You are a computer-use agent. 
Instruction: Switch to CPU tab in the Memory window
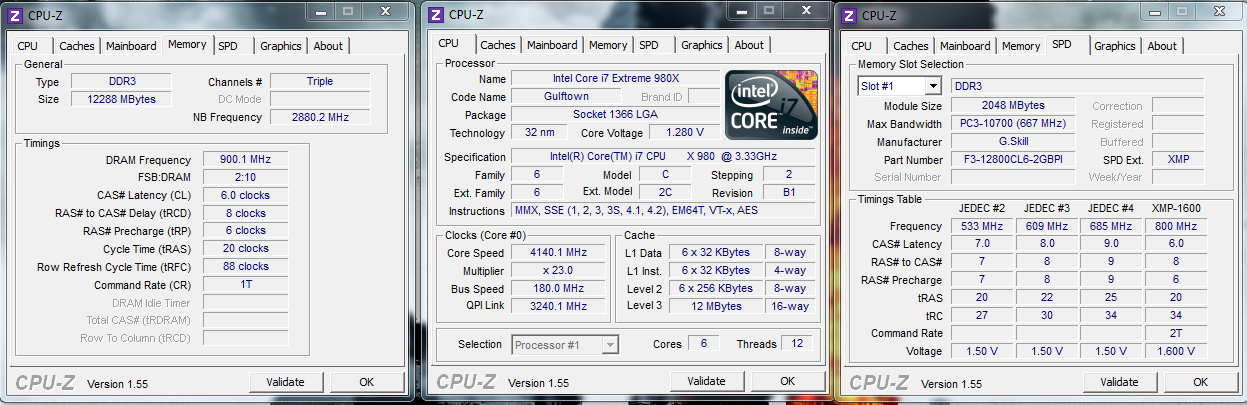tap(27, 46)
